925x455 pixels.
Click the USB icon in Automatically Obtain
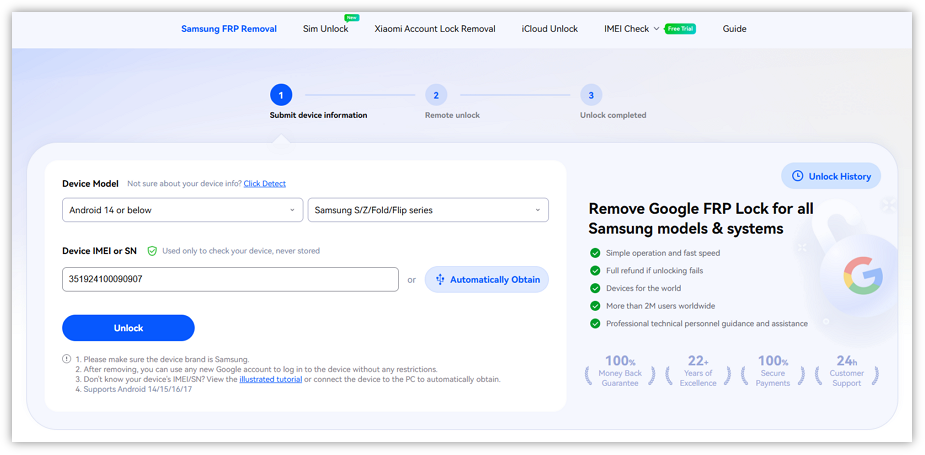tap(440, 280)
